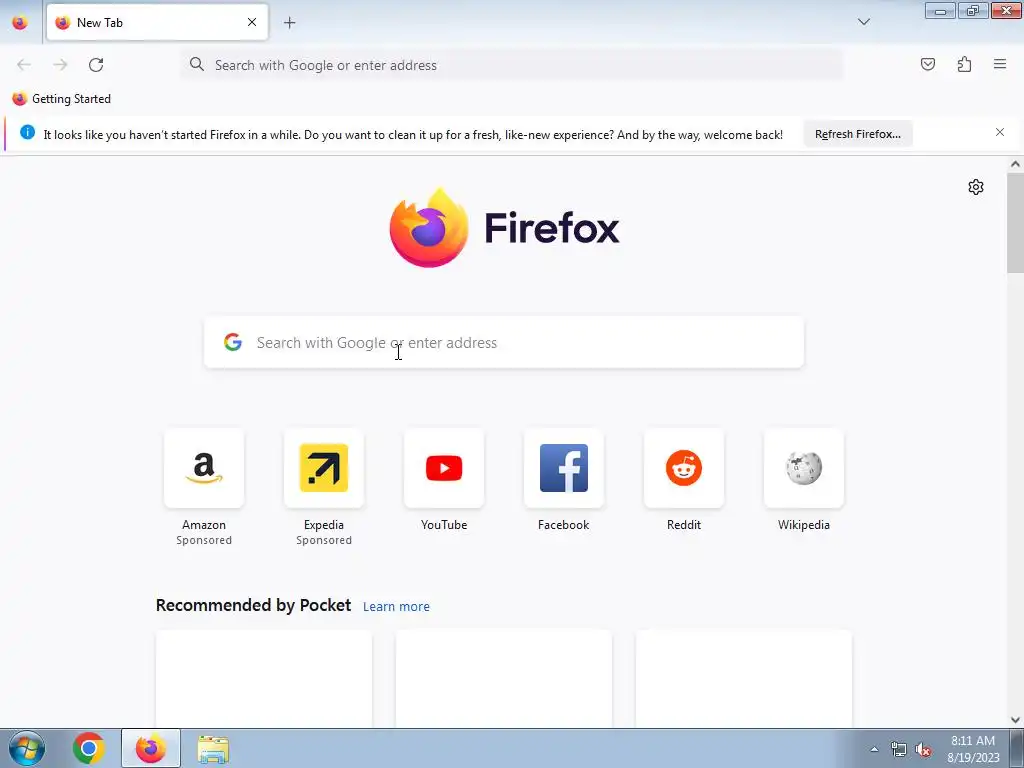
Task: Open the Firefox application menu
Action: pos(1000,64)
